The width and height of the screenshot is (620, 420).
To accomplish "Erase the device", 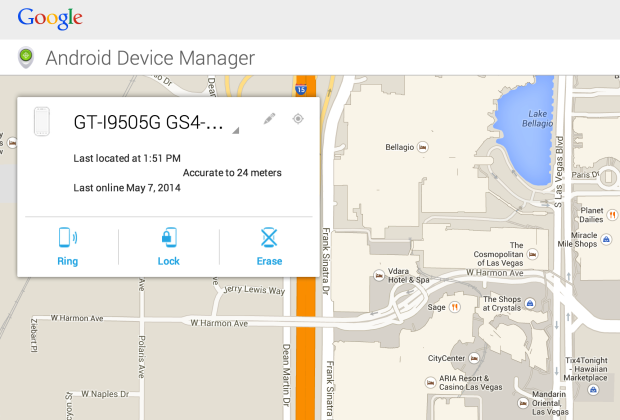I will point(269,247).
